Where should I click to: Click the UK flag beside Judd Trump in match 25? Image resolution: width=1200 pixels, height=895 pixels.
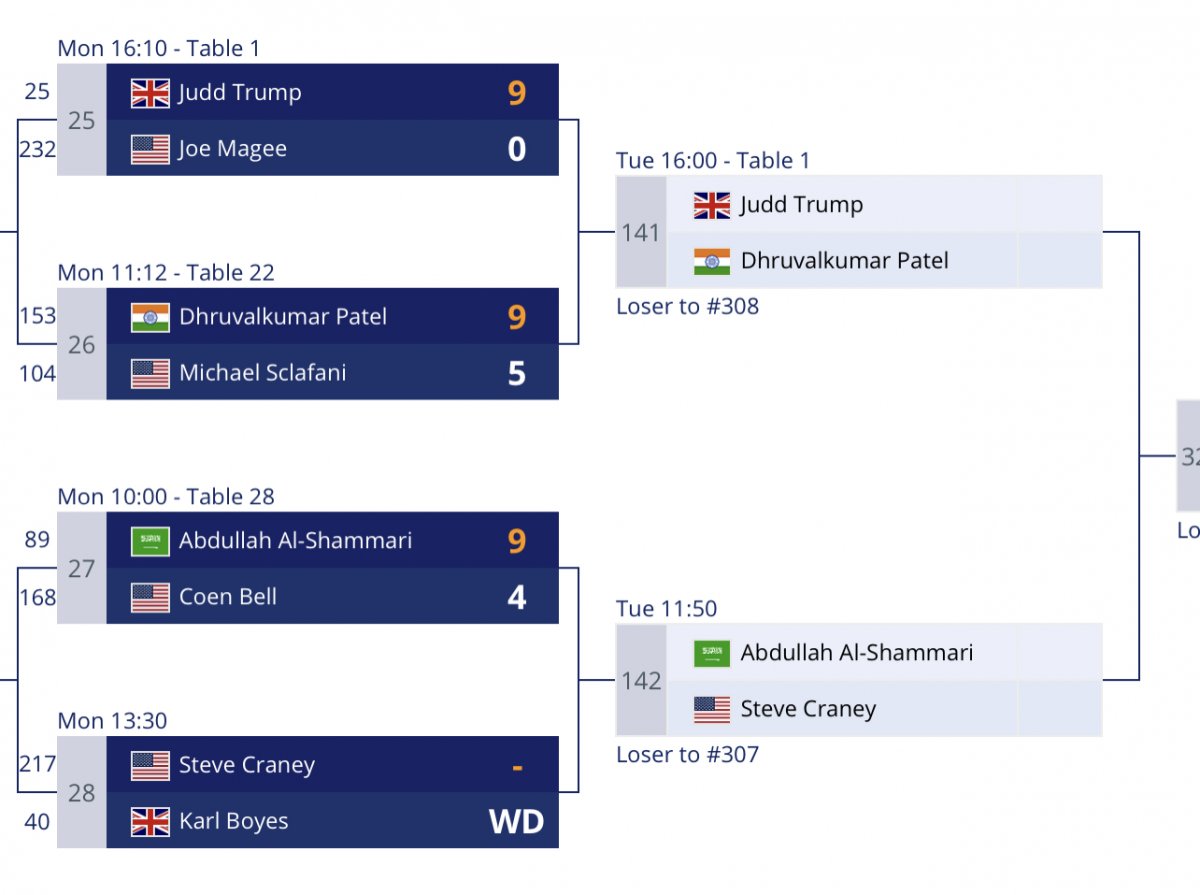[150, 93]
